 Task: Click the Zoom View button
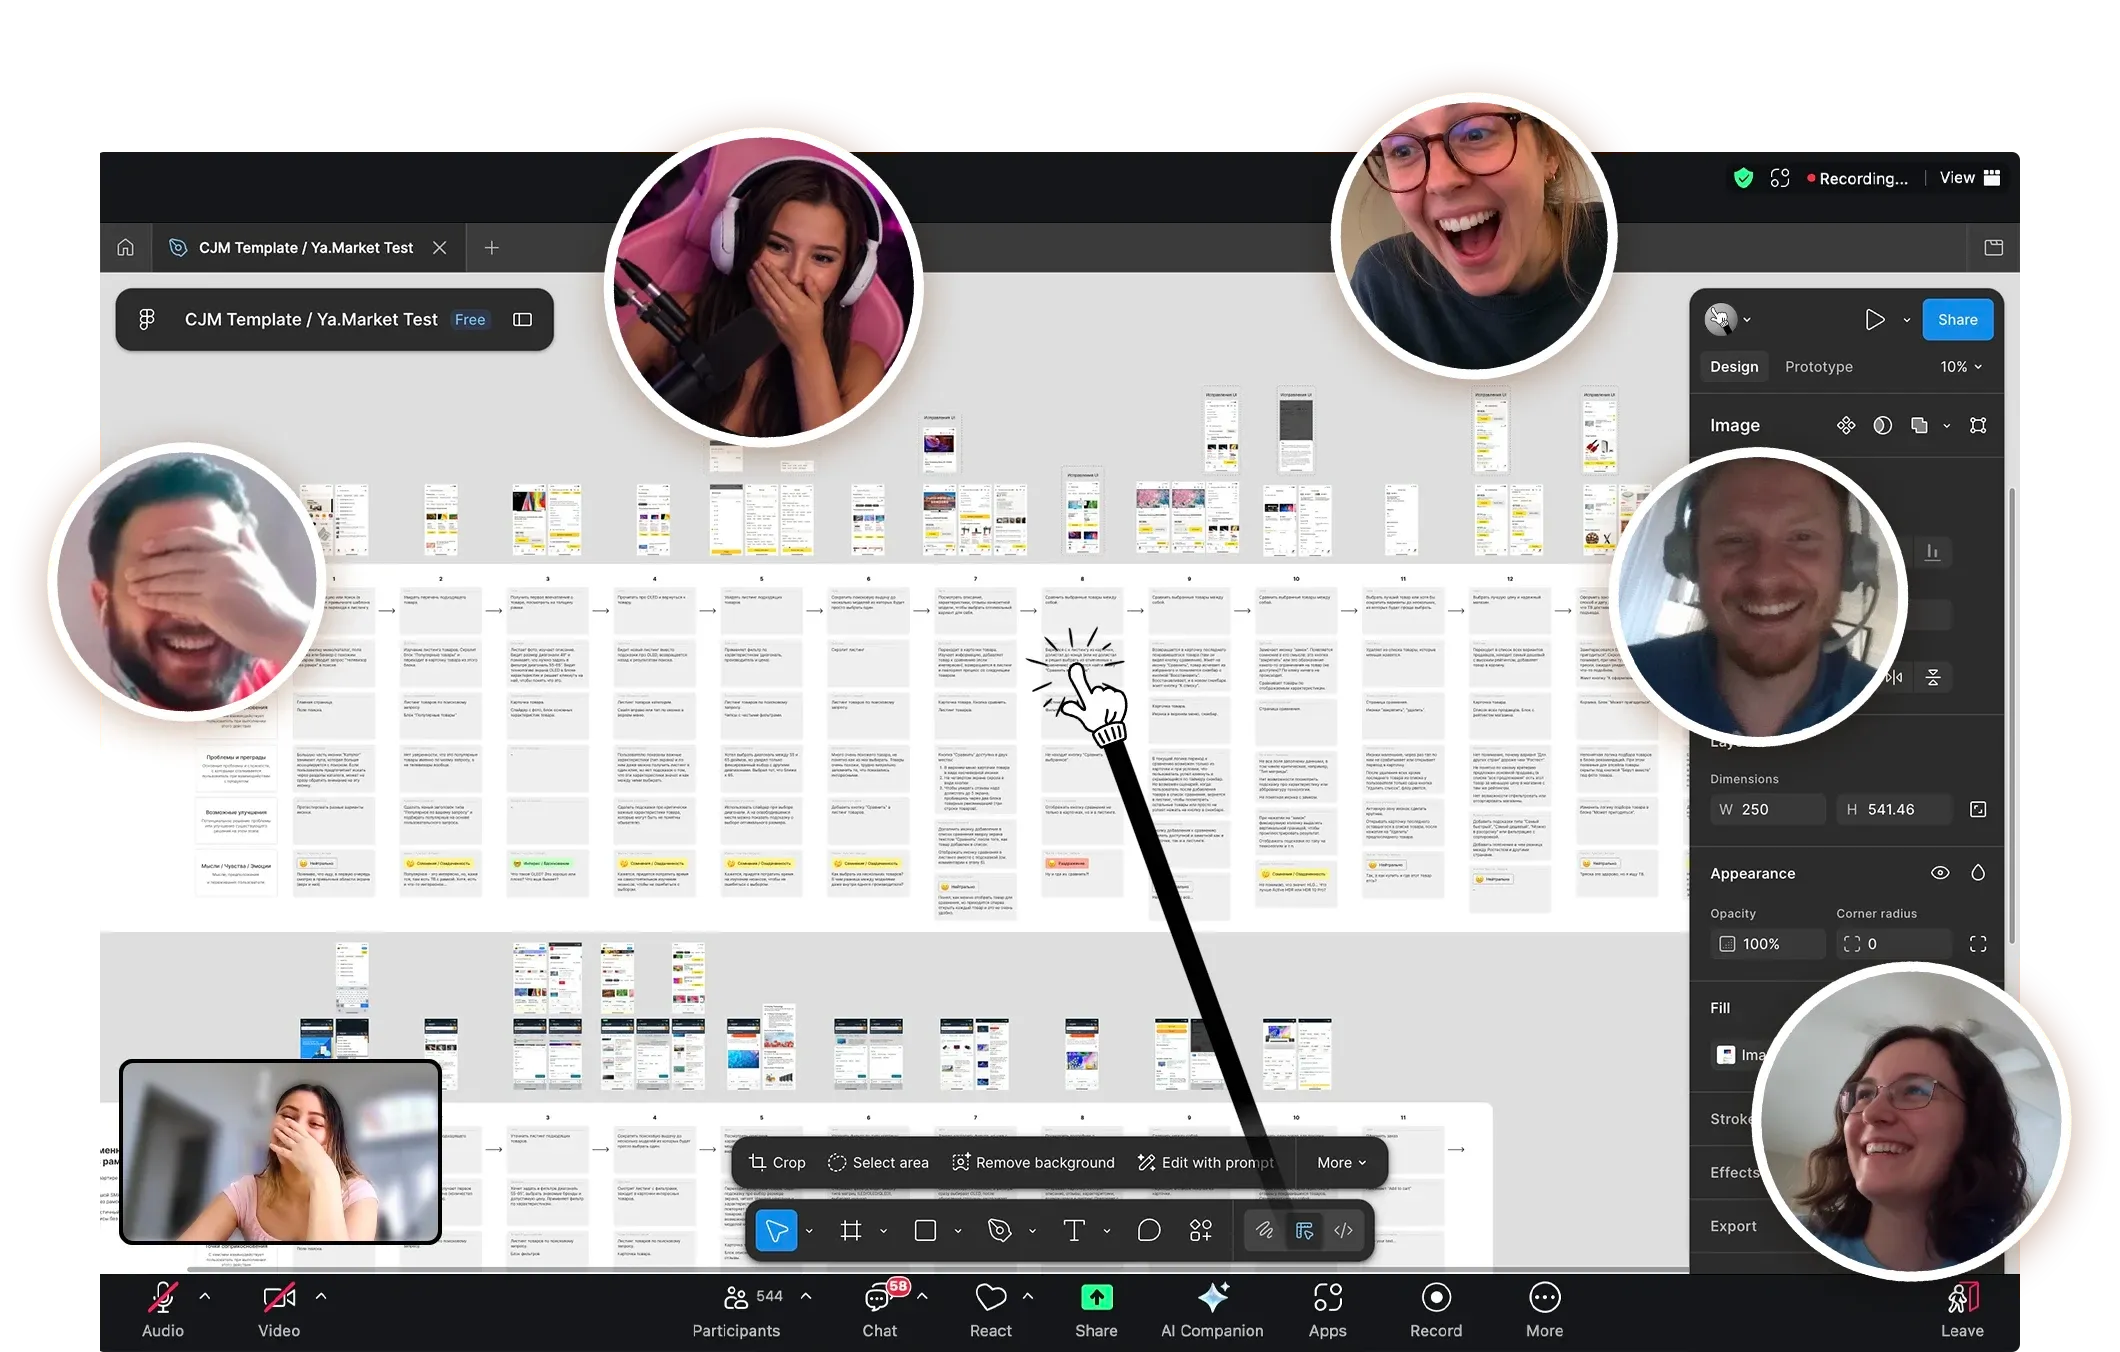(1969, 177)
